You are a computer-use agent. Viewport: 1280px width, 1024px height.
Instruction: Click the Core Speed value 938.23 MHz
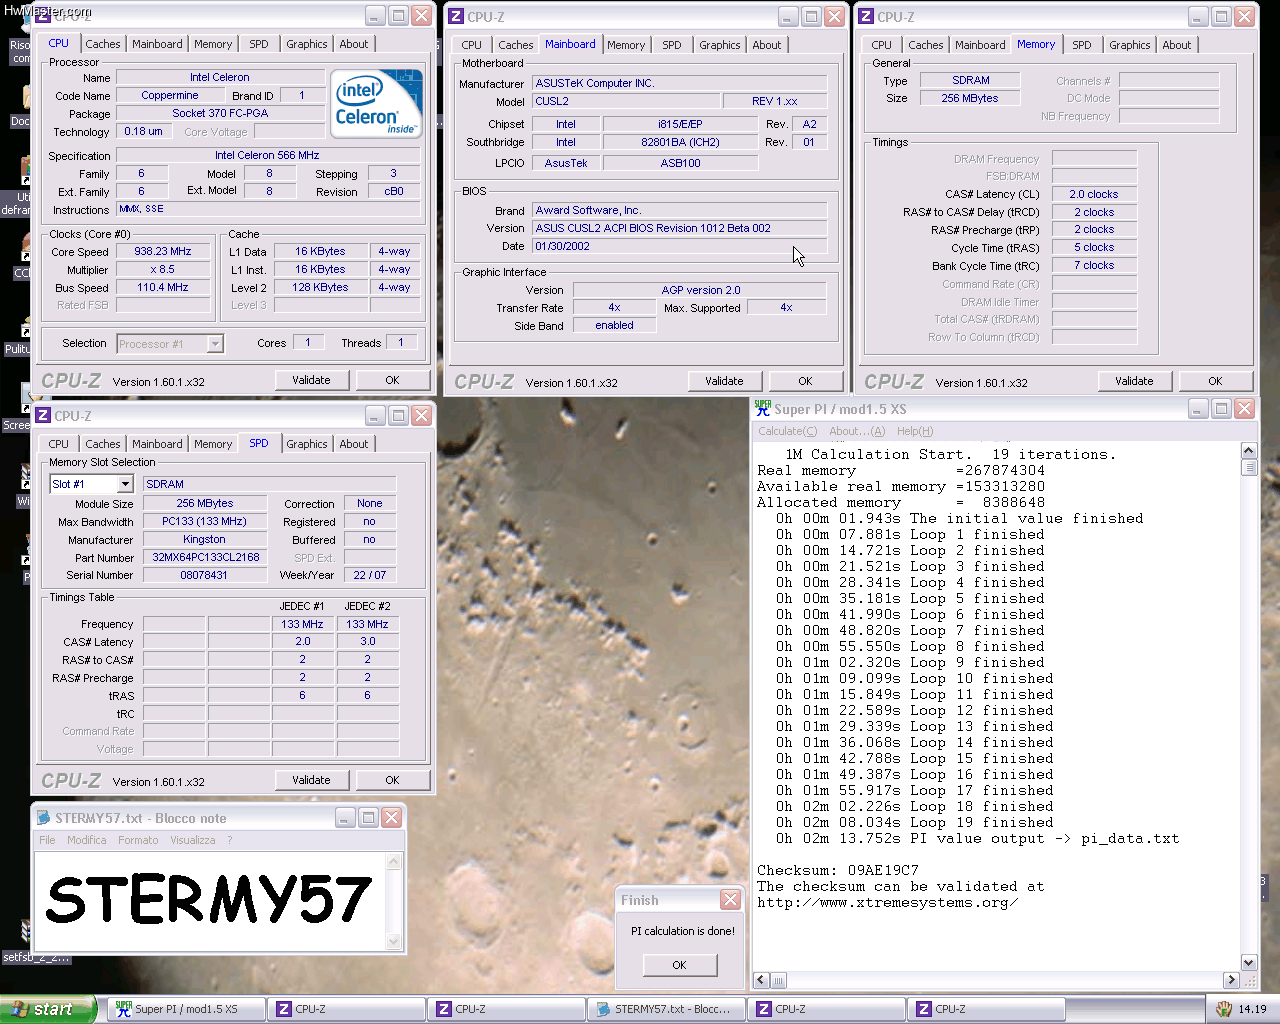click(163, 252)
